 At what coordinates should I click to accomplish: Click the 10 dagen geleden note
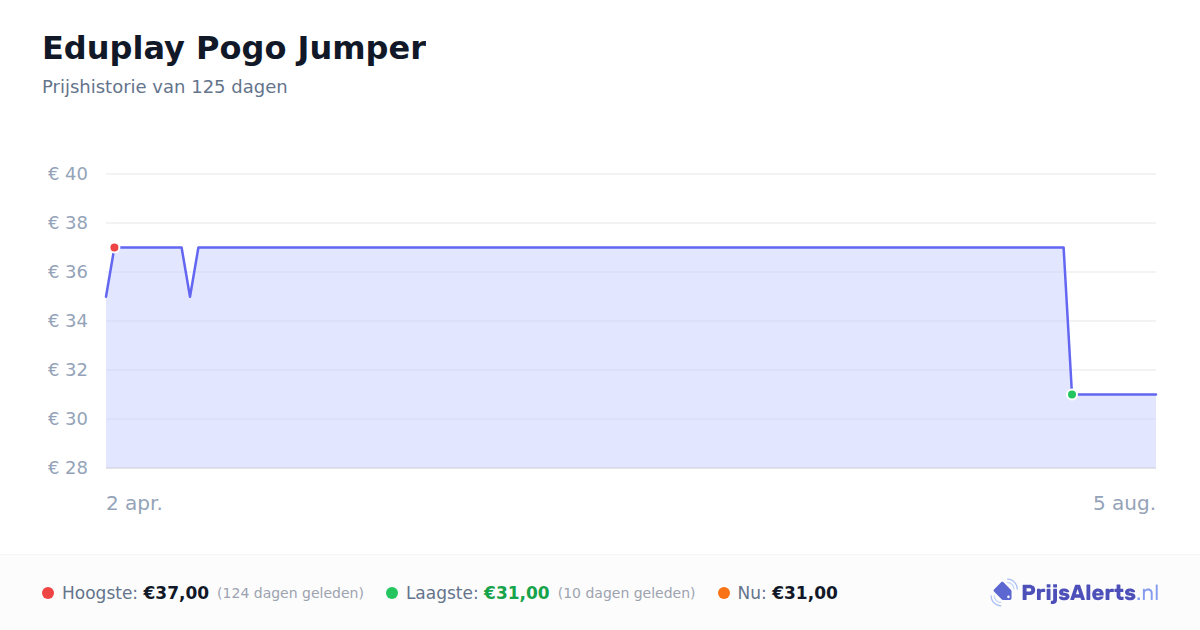[x=626, y=593]
